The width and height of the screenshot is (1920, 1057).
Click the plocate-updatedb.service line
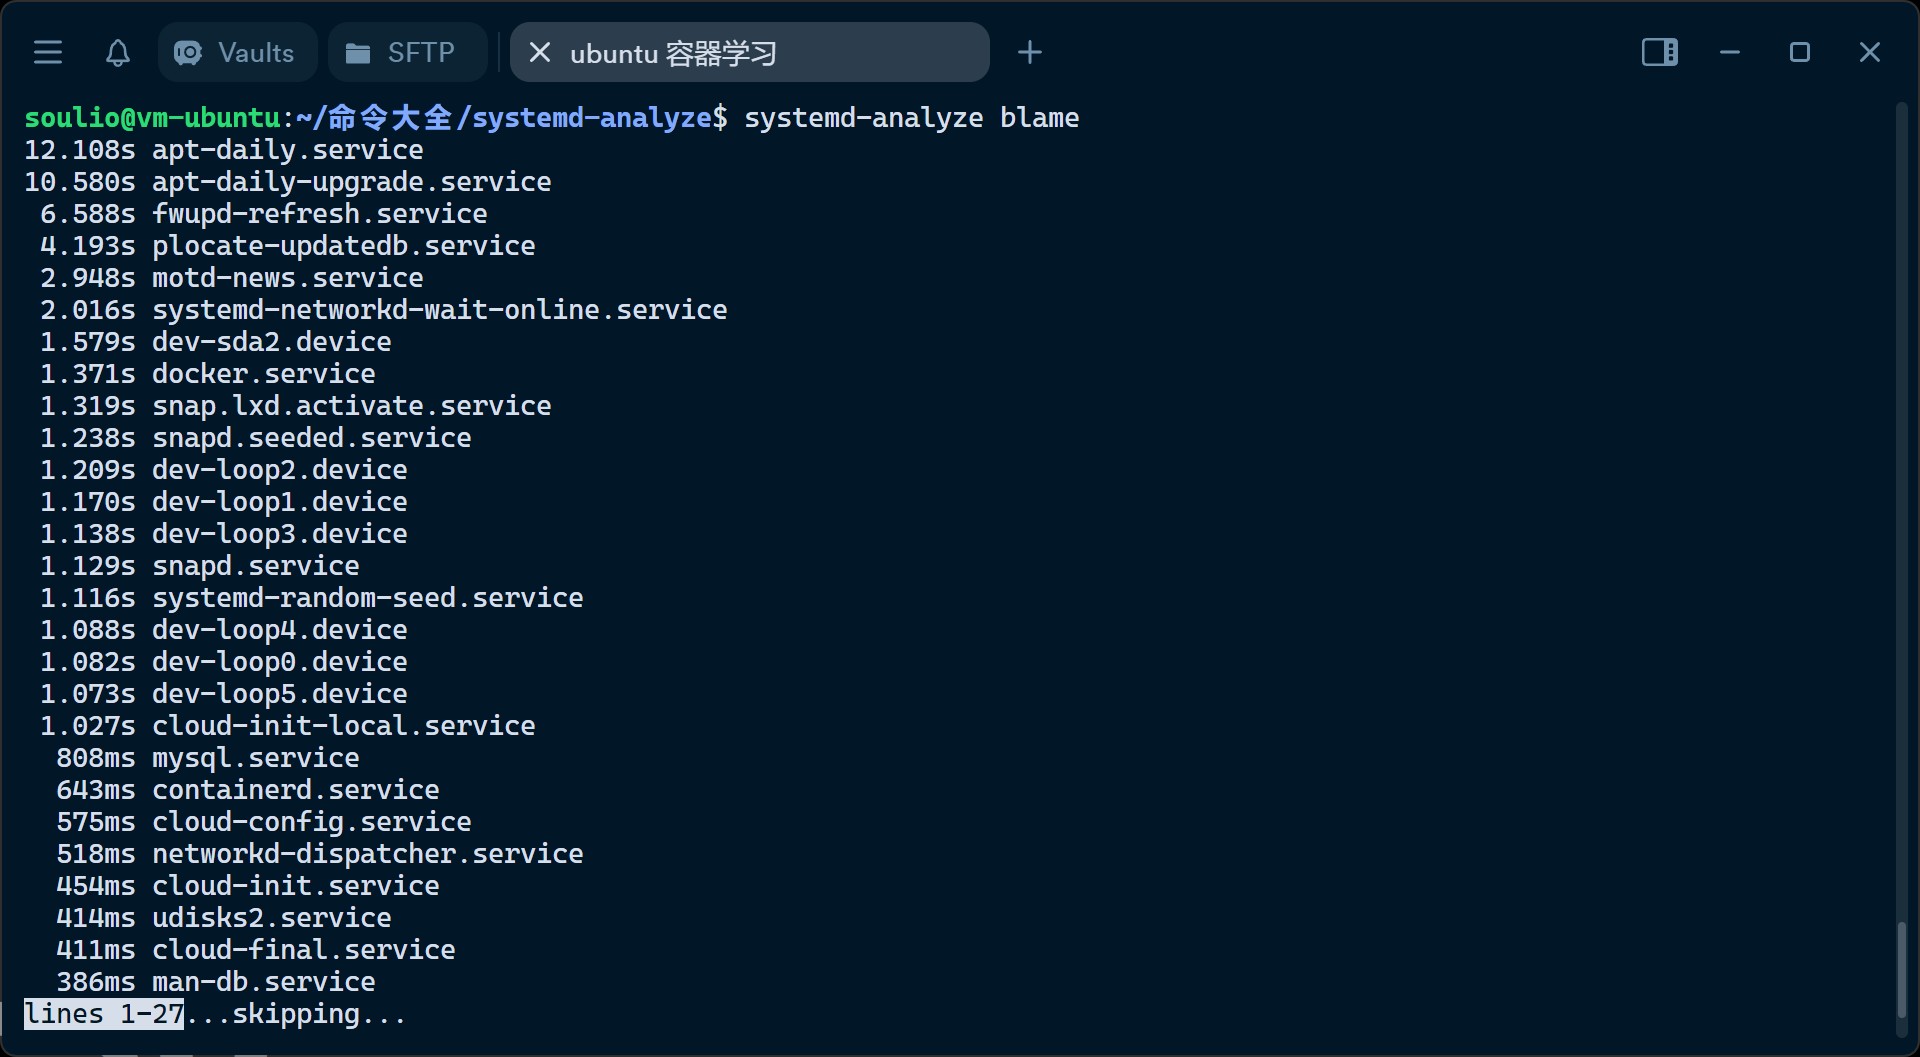[x=288, y=246]
